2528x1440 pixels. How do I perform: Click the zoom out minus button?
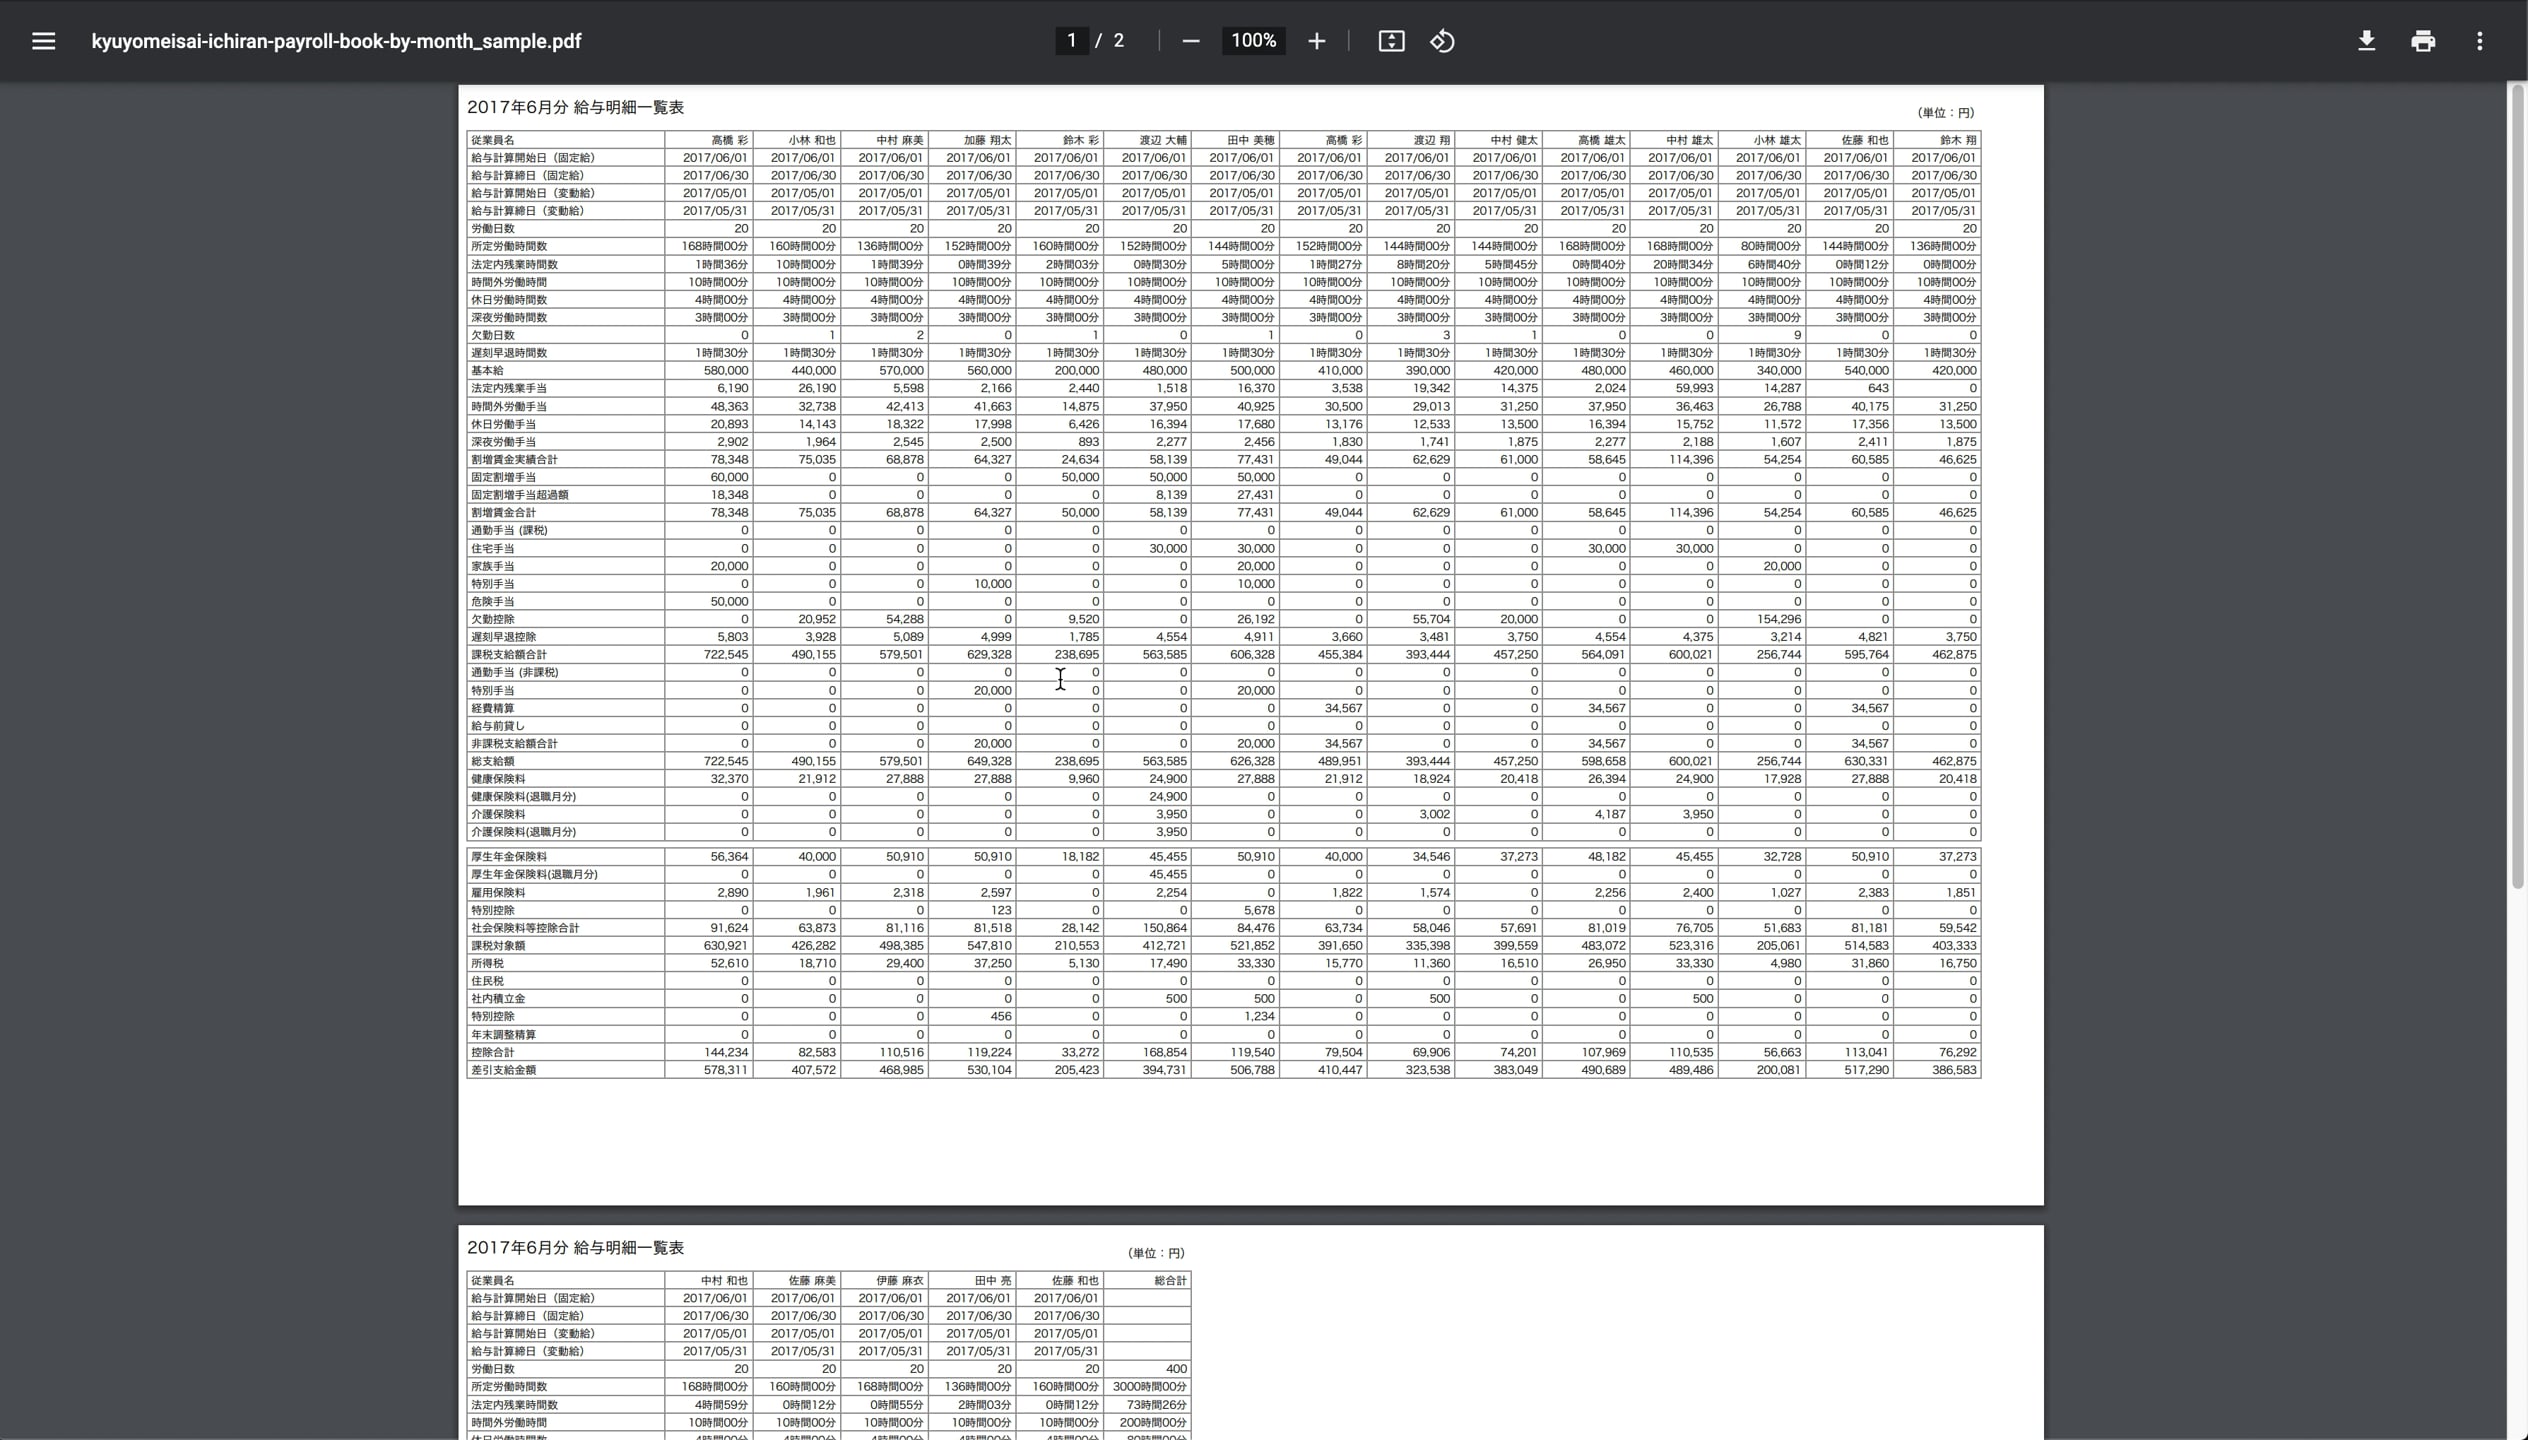click(1190, 41)
